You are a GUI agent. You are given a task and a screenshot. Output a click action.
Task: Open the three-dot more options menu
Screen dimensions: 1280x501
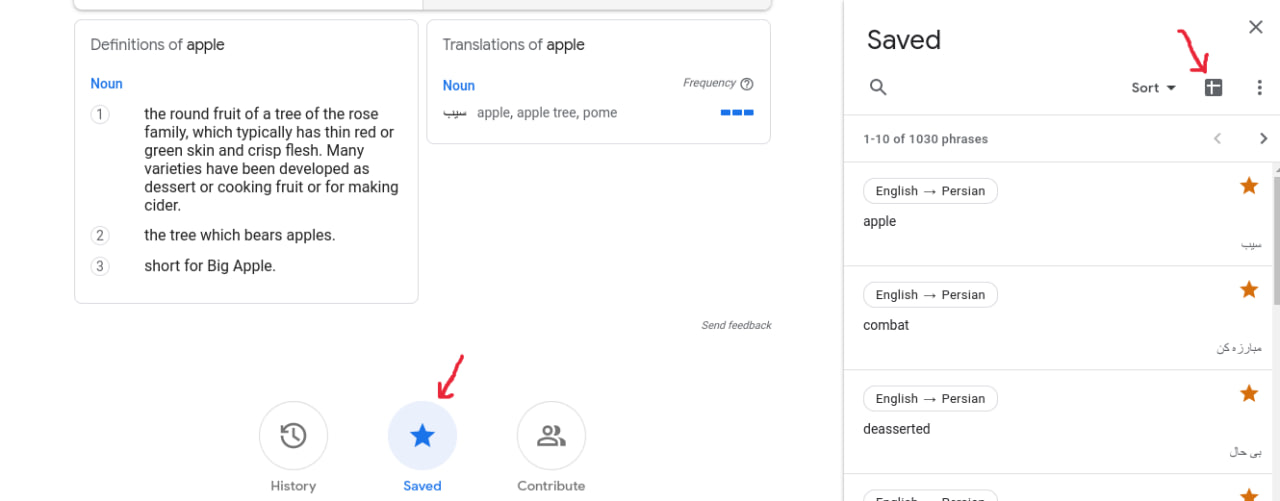tap(1259, 87)
